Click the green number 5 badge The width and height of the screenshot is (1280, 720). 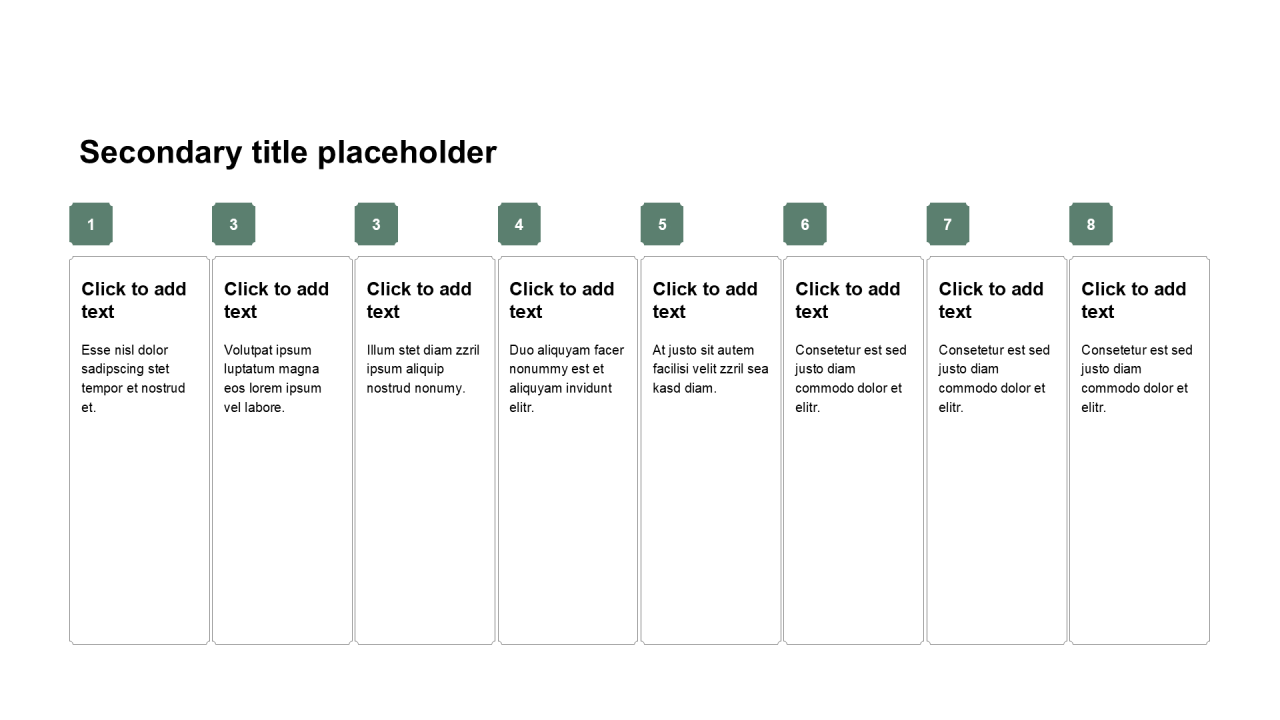coord(662,224)
